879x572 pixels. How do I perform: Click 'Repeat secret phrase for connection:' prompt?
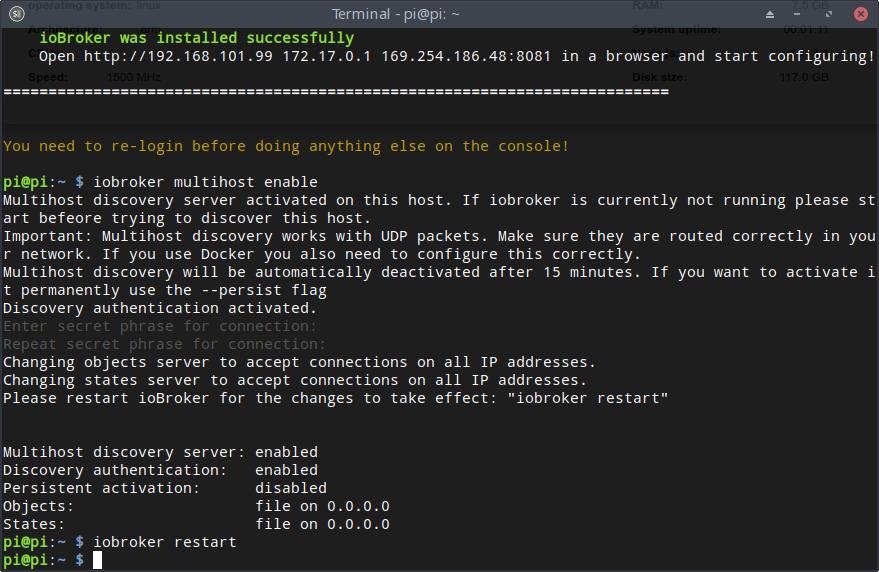(x=164, y=344)
